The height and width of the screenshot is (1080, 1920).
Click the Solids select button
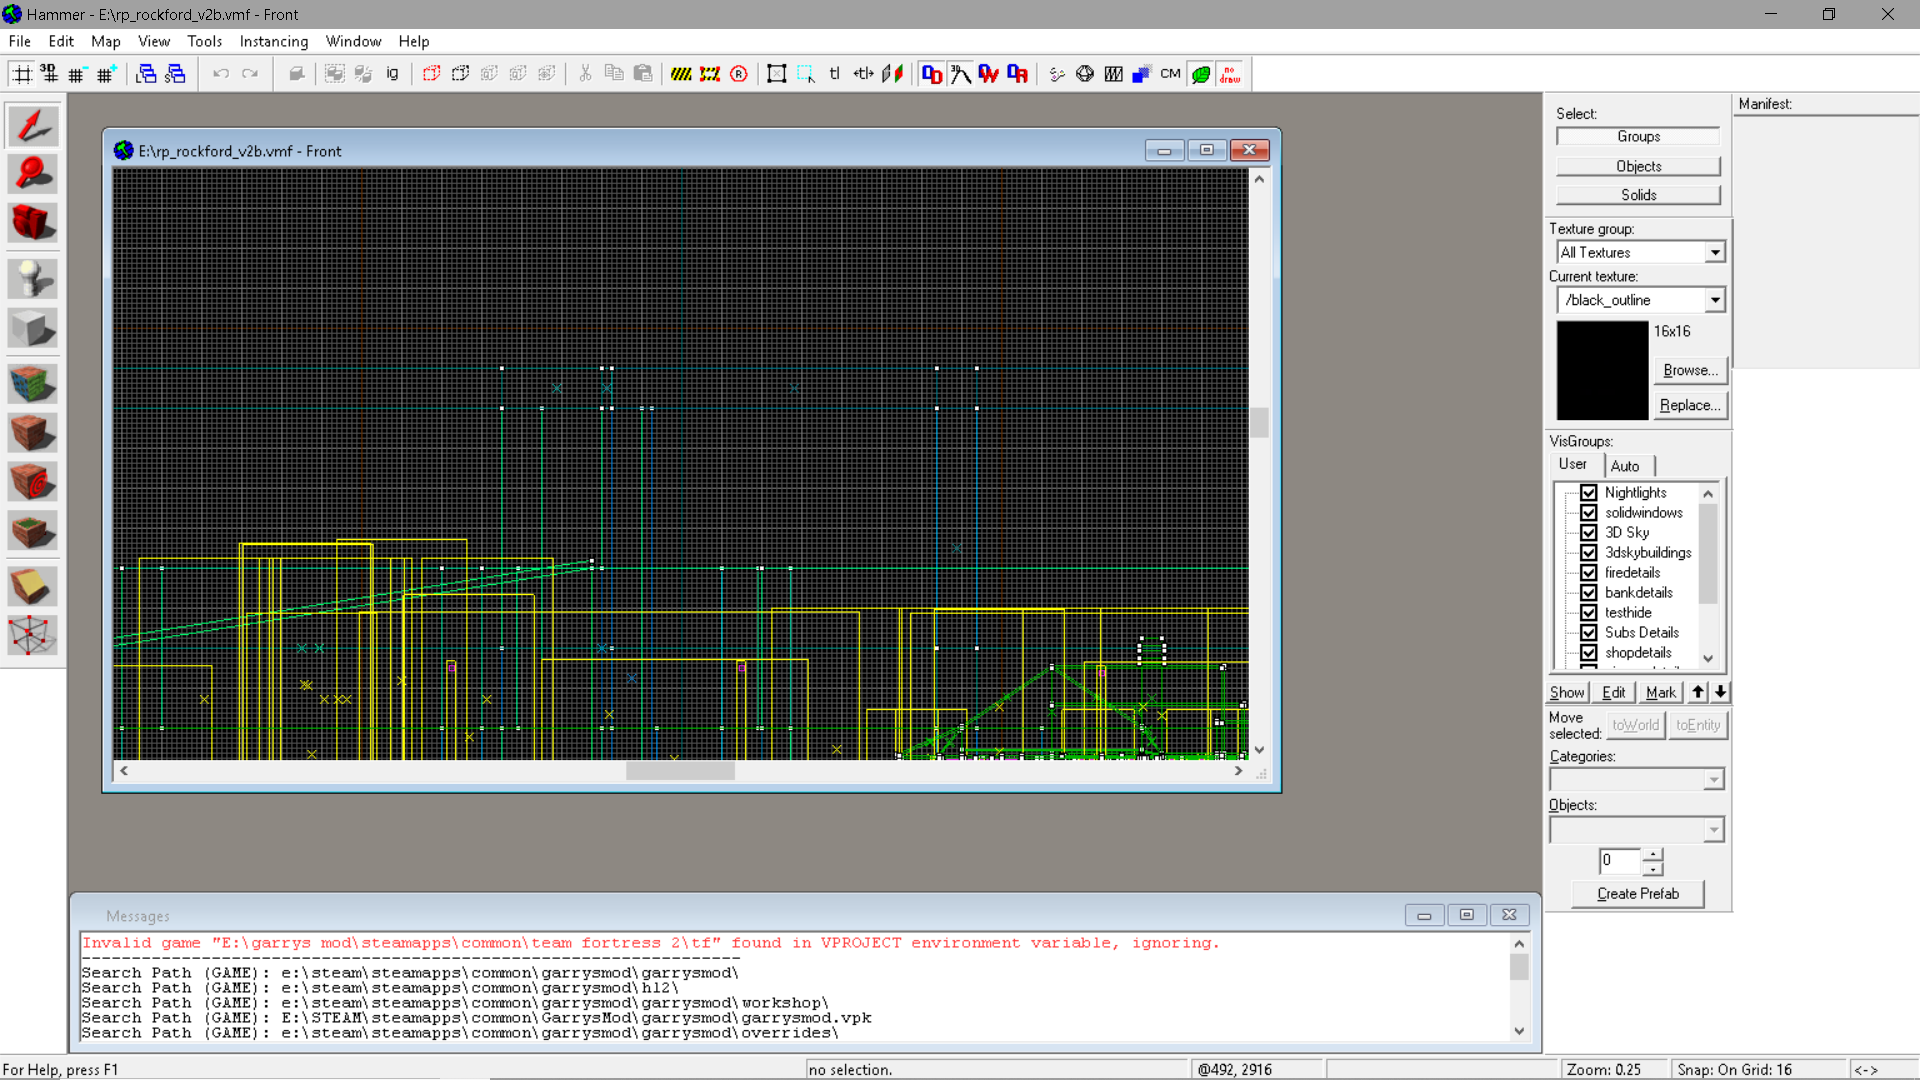pos(1638,195)
